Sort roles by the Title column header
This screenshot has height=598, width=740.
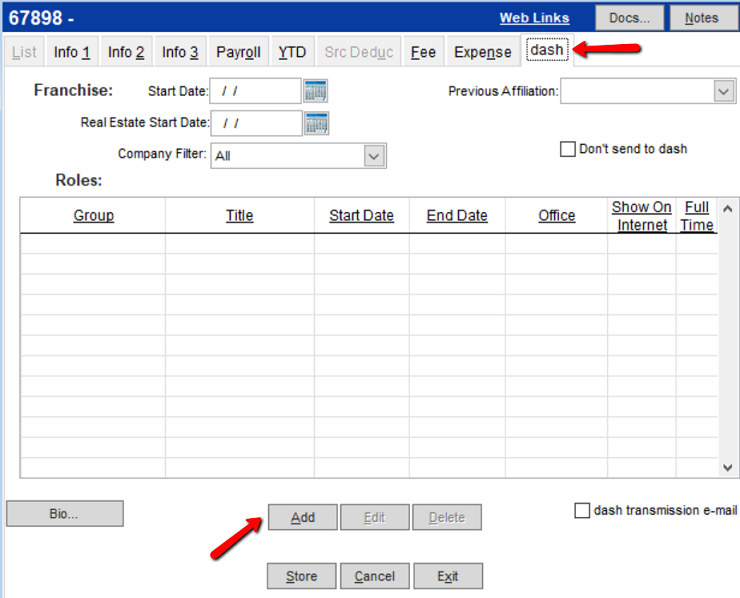coord(240,216)
